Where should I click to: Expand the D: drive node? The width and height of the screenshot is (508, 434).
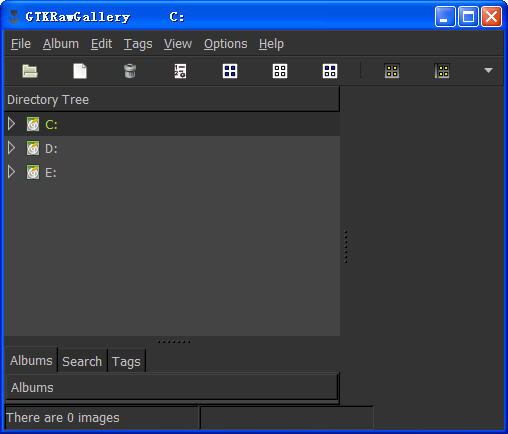(11, 148)
